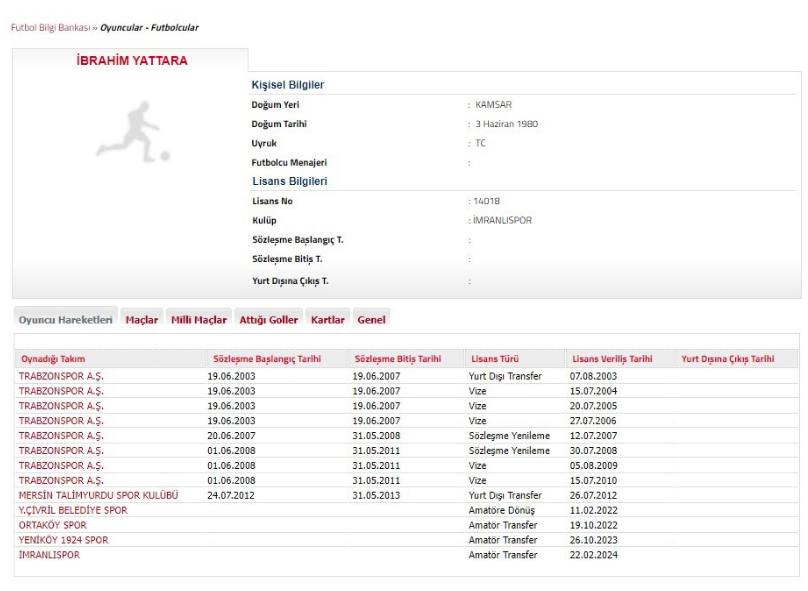Open the YENİKÖY 1924 SPOR link

coord(63,541)
